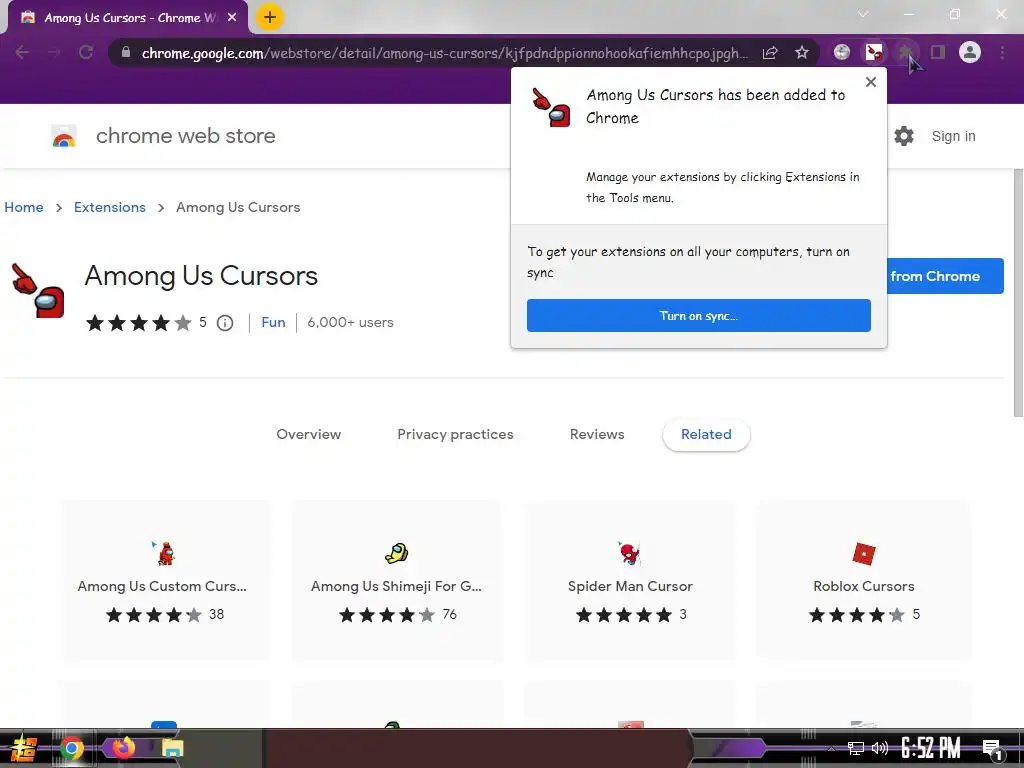Click the Chrome icon in the taskbar
Viewport: 1024px width, 768px height.
pos(72,748)
